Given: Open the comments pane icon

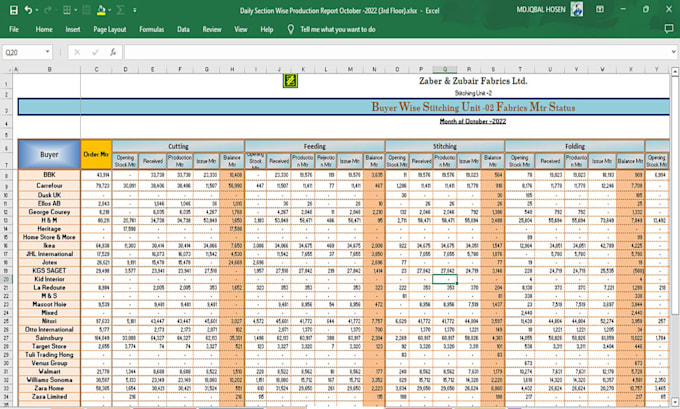Looking at the screenshot, I should tap(668, 29).
